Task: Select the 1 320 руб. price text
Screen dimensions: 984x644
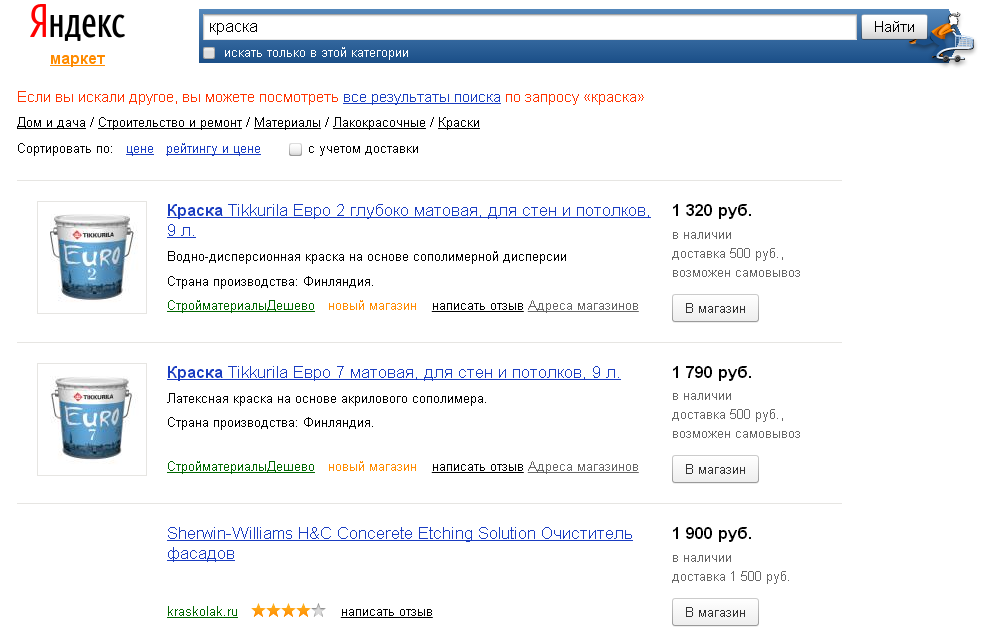Action: 712,210
